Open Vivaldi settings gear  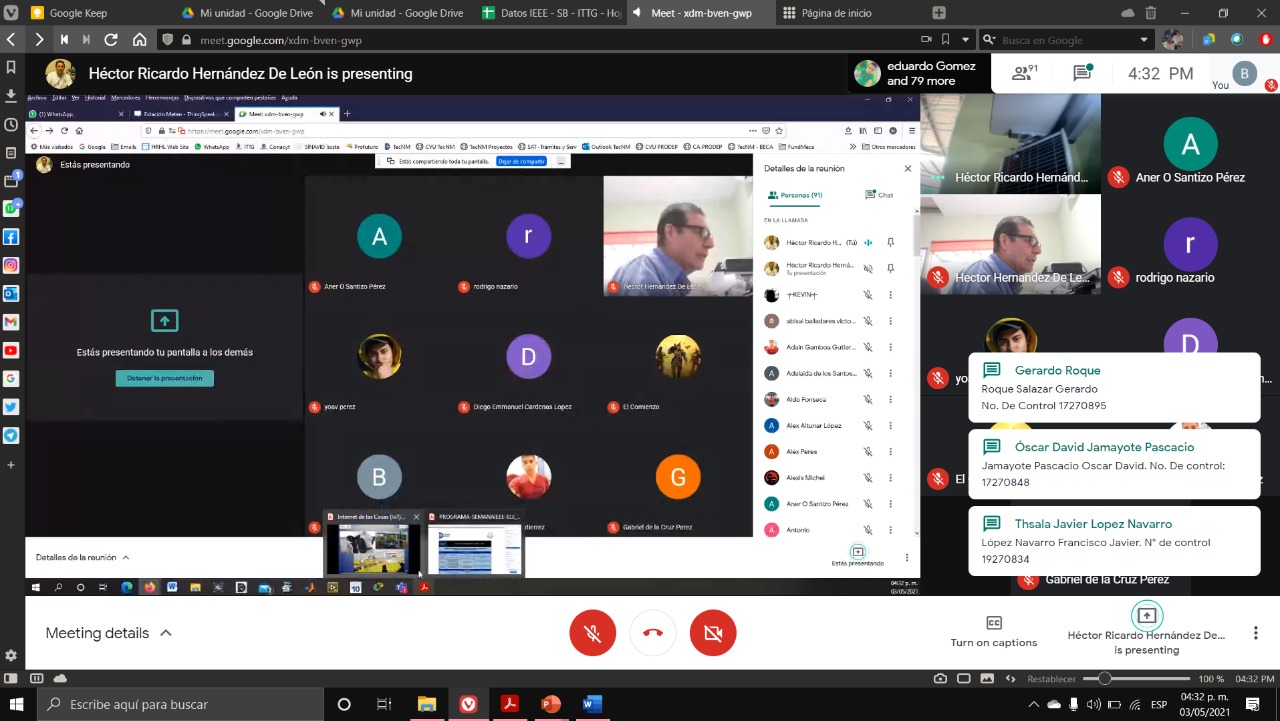click(11, 655)
